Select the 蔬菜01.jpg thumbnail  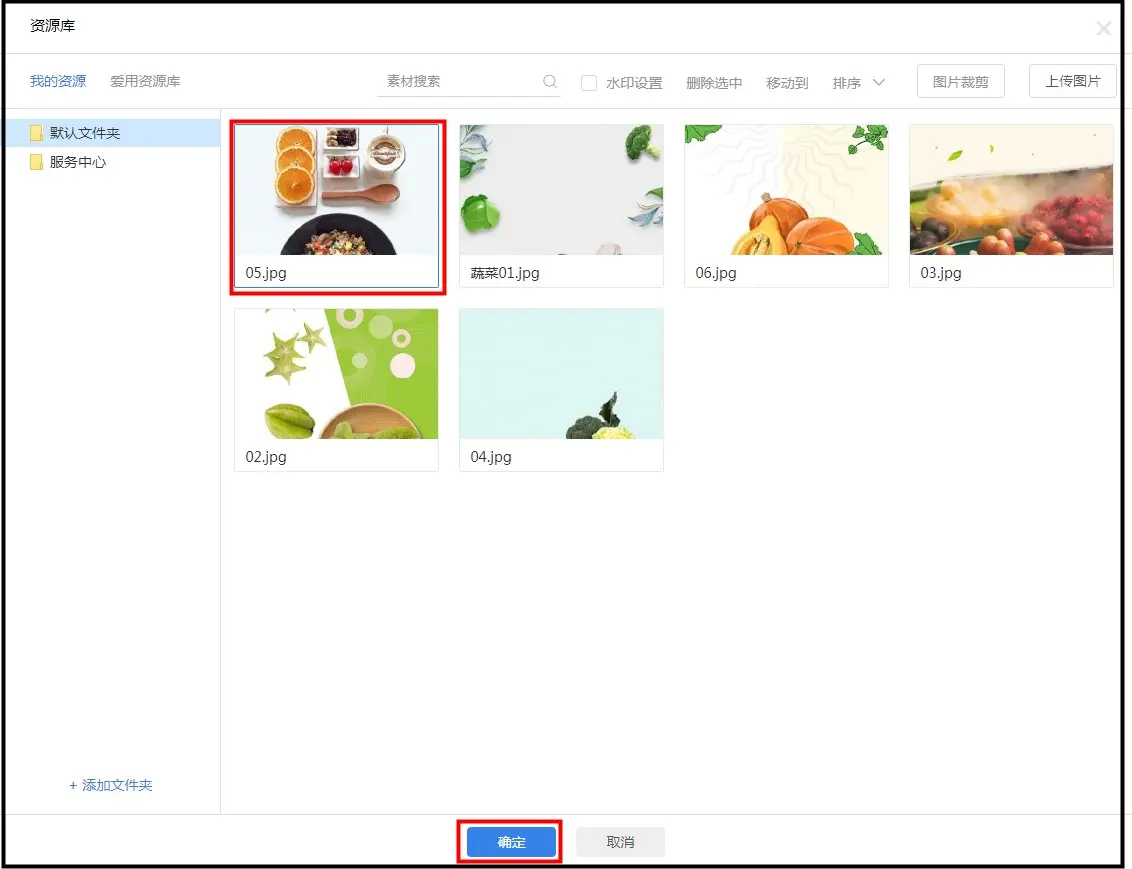tap(561, 190)
